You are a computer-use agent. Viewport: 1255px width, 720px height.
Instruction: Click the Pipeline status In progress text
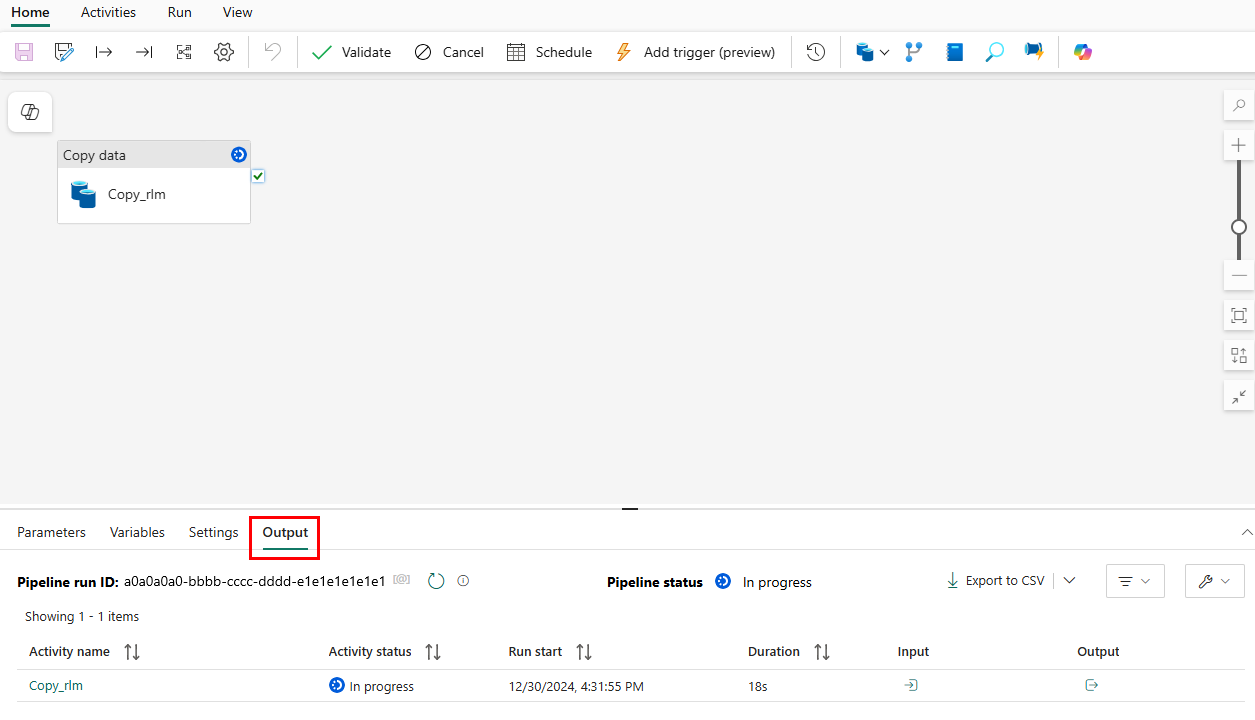point(777,582)
